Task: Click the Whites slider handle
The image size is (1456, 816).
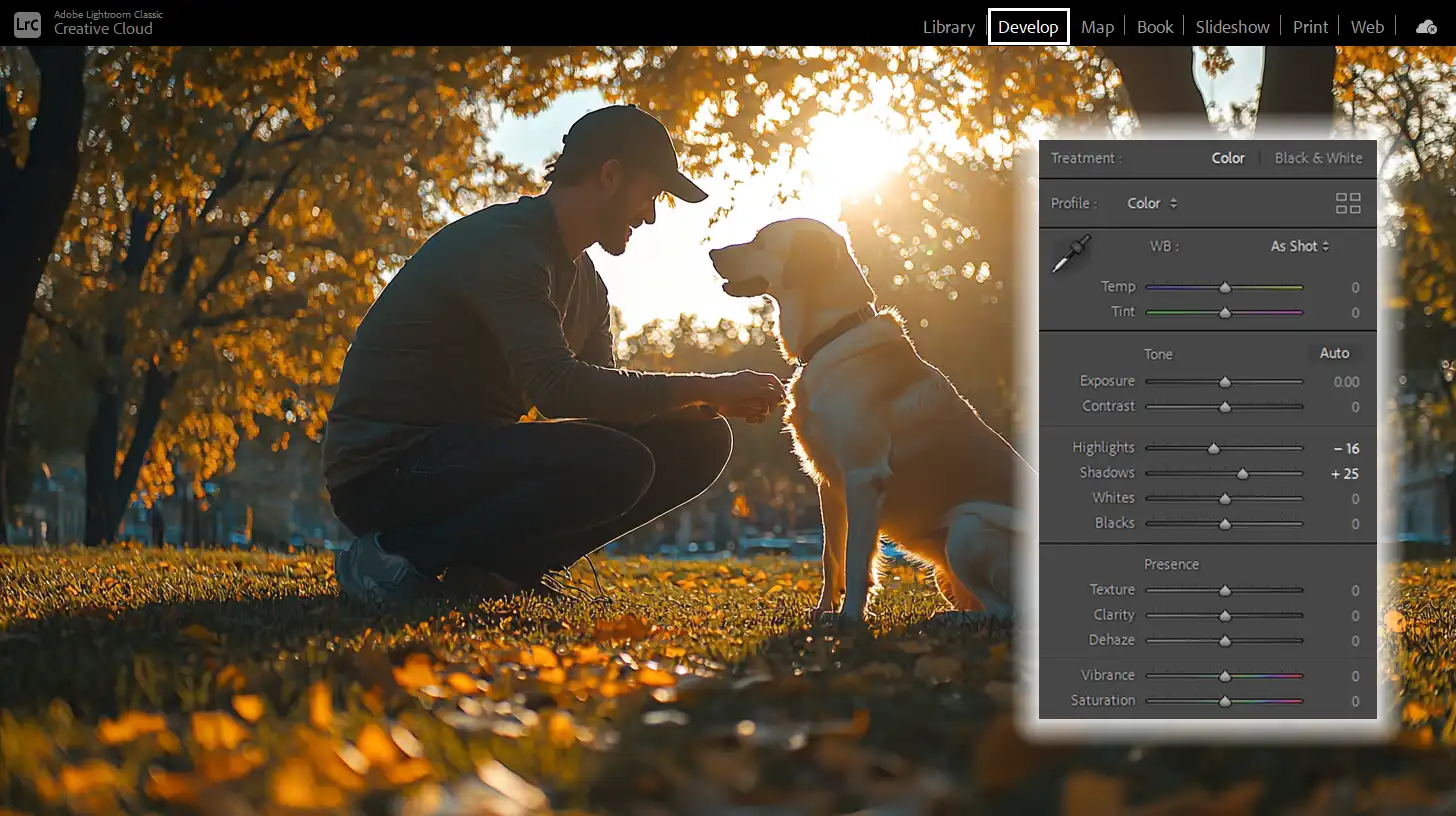Action: (1225, 499)
